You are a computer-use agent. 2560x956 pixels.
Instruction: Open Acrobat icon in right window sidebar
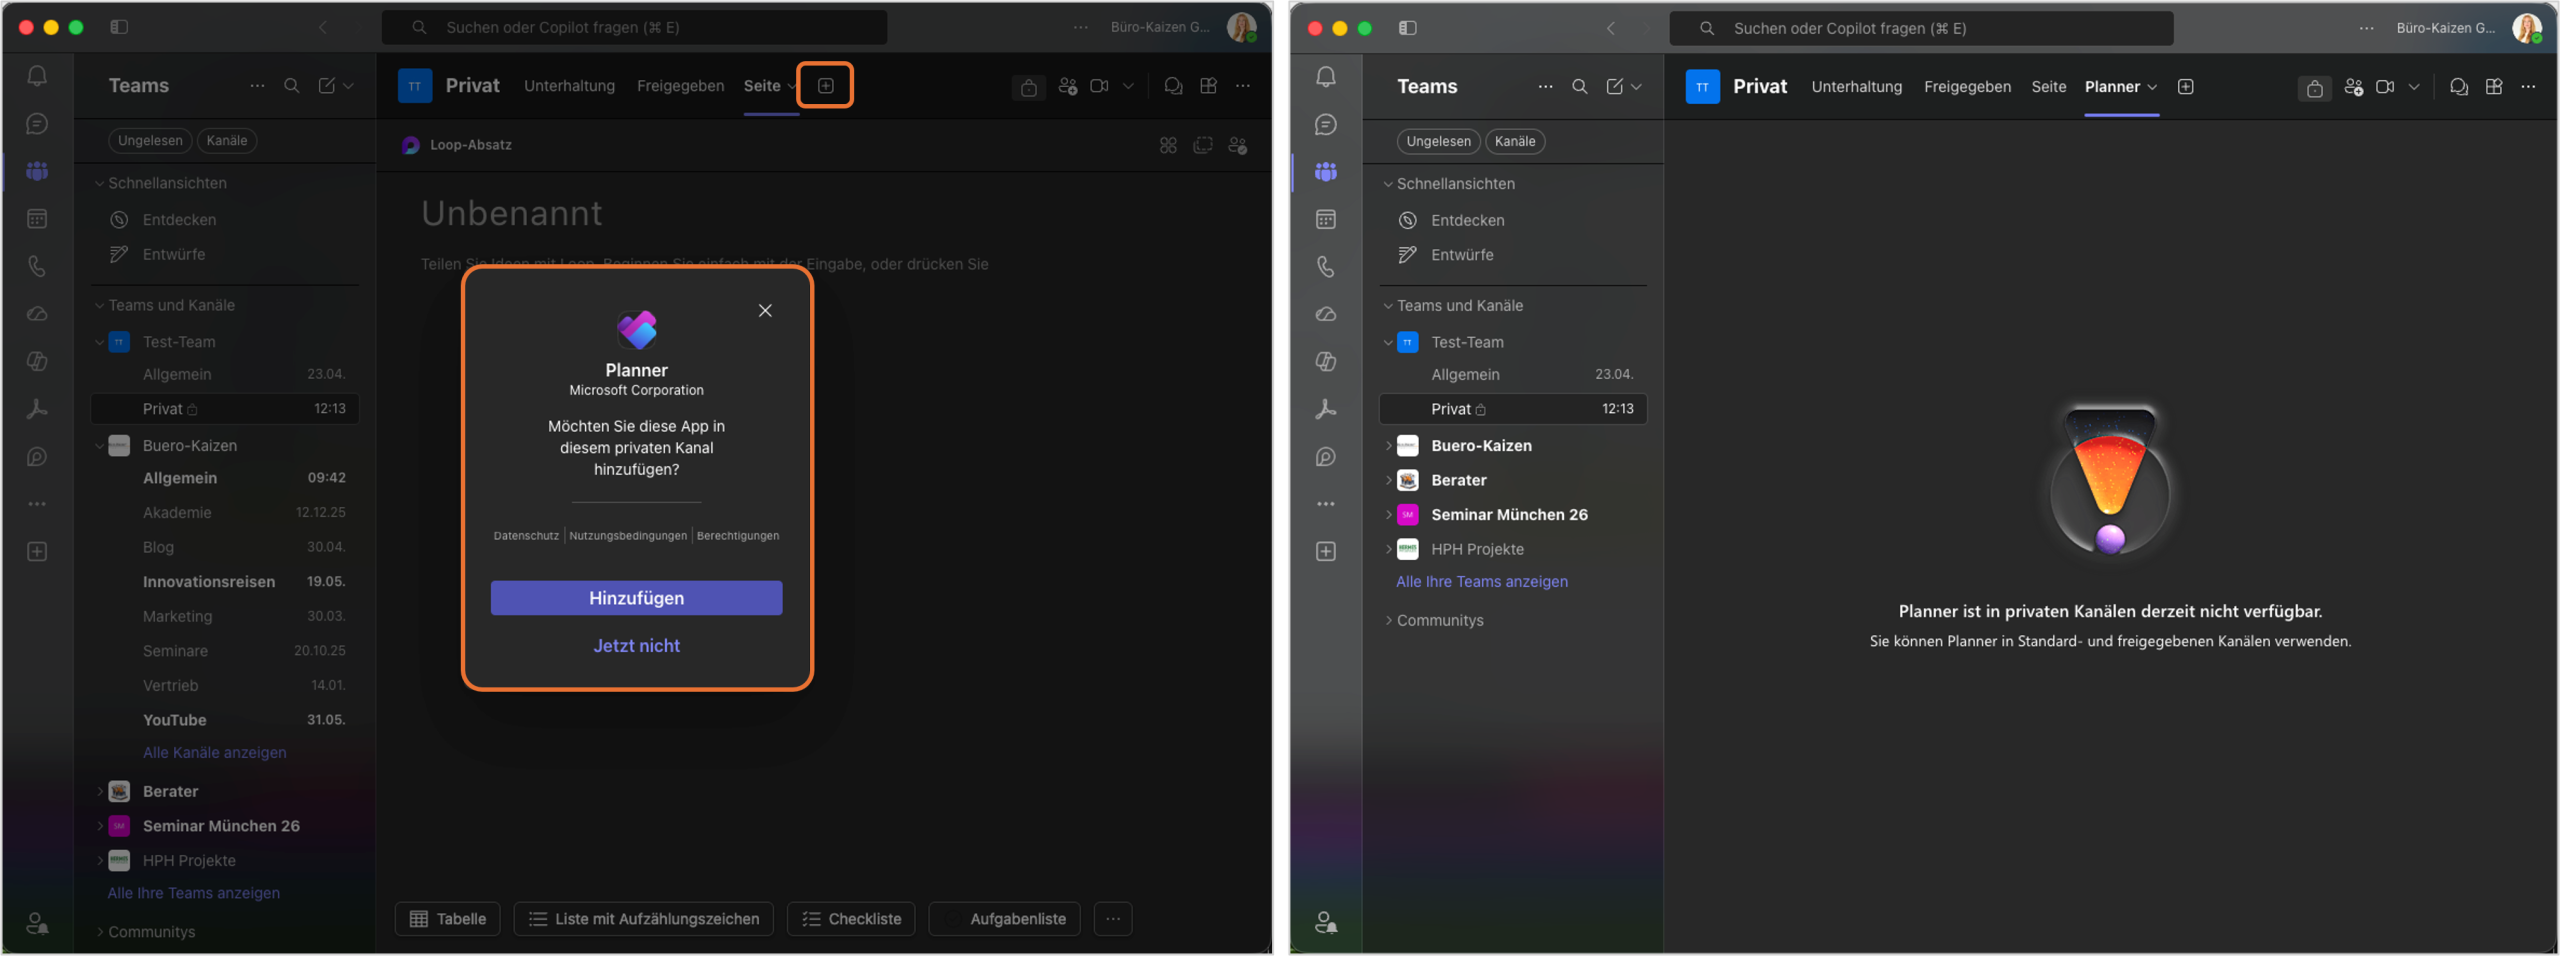click(1326, 409)
